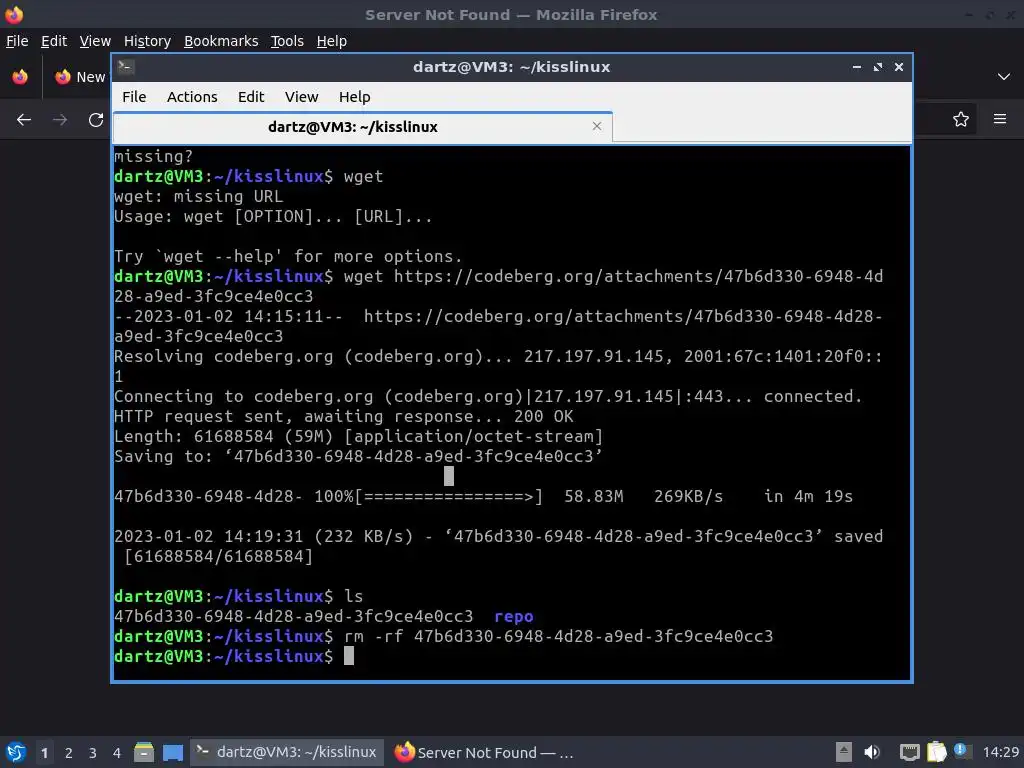The height and width of the screenshot is (768, 1024).
Task: Click the 'missing?' text at the top of the terminal
Action: tap(153, 156)
